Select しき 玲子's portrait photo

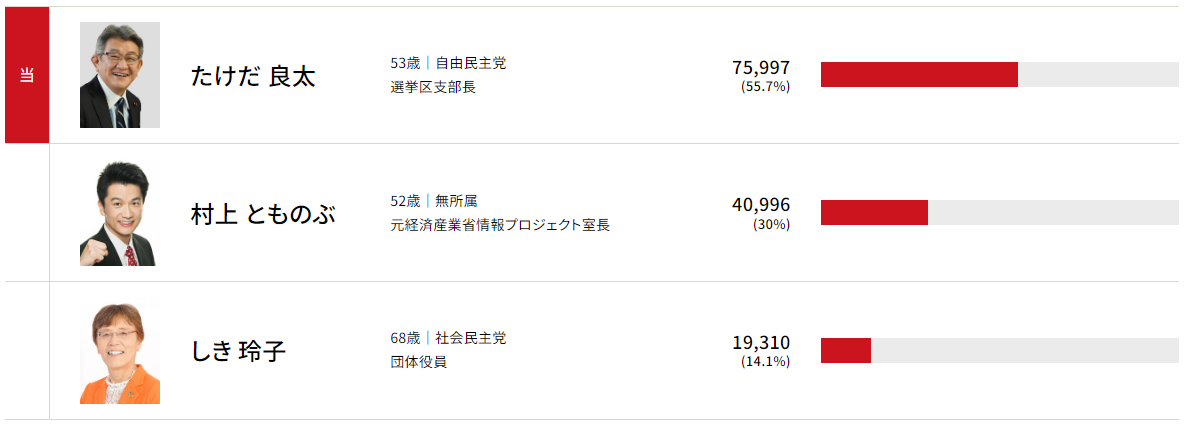tap(120, 352)
